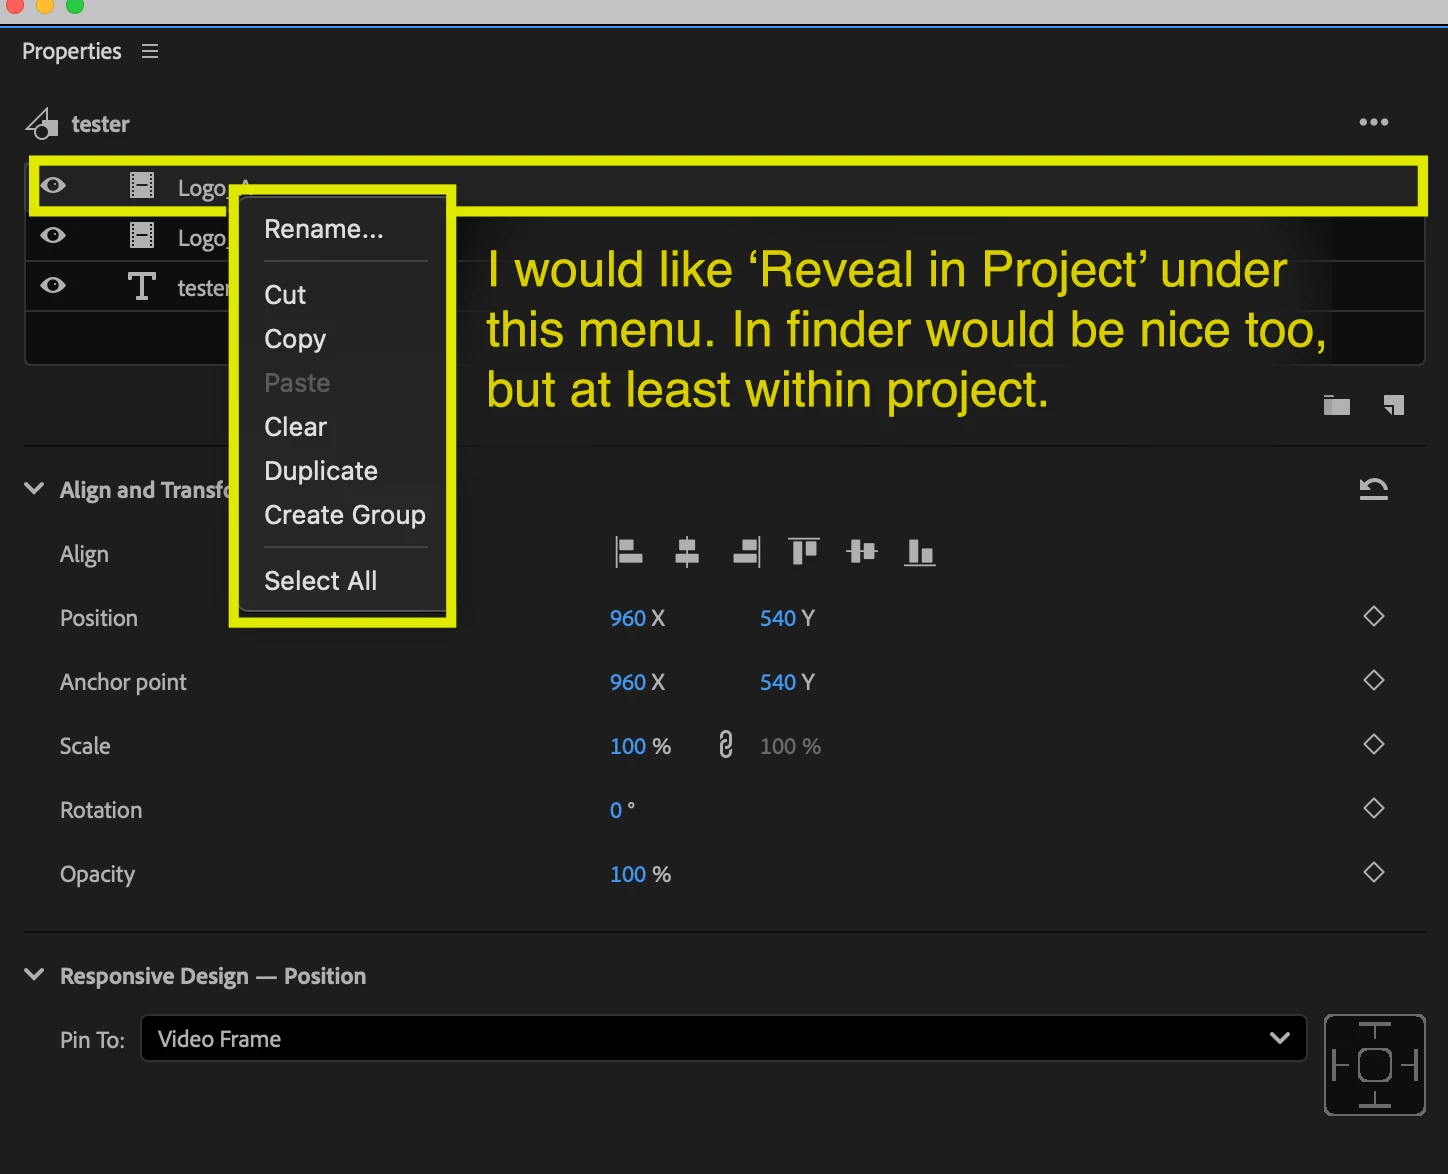Collapse the Align and Transform section
This screenshot has width=1448, height=1174.
(x=34, y=488)
